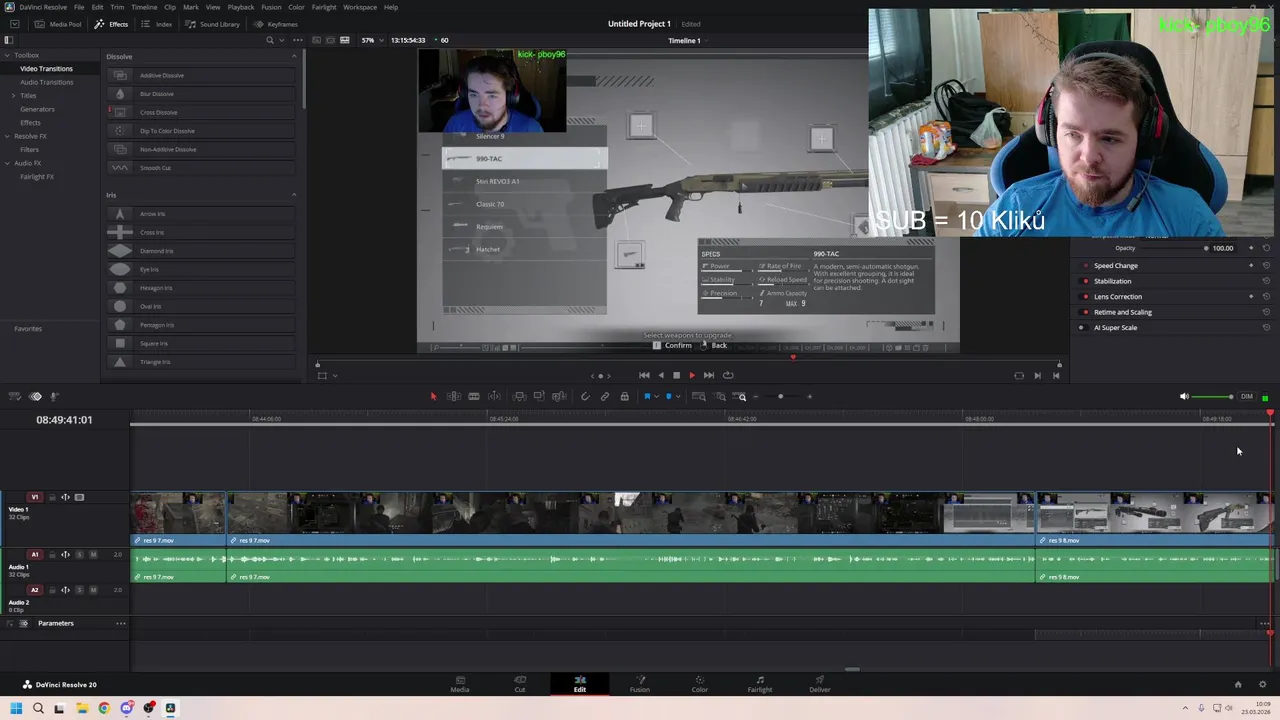
Task: Lock the Video 1 track
Action: tap(52, 497)
